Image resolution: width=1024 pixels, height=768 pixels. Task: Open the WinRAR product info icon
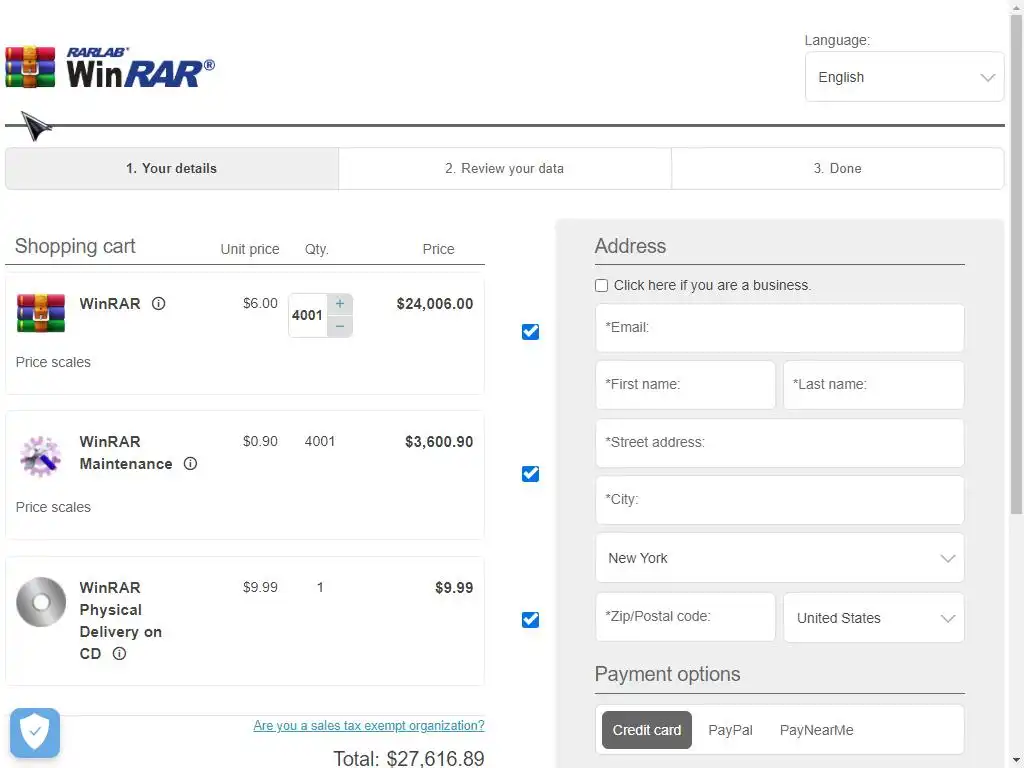(159, 304)
